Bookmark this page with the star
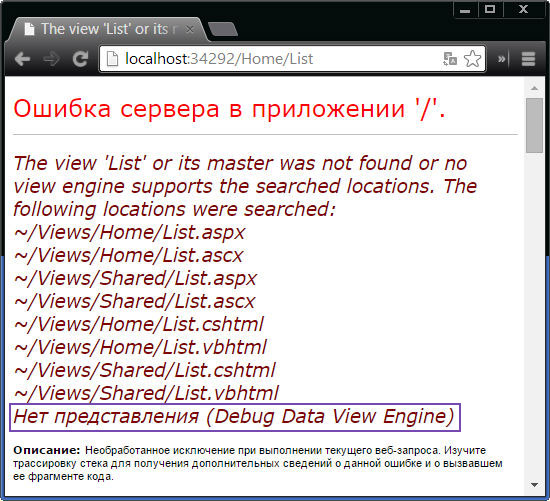The image size is (550, 501). [x=472, y=59]
